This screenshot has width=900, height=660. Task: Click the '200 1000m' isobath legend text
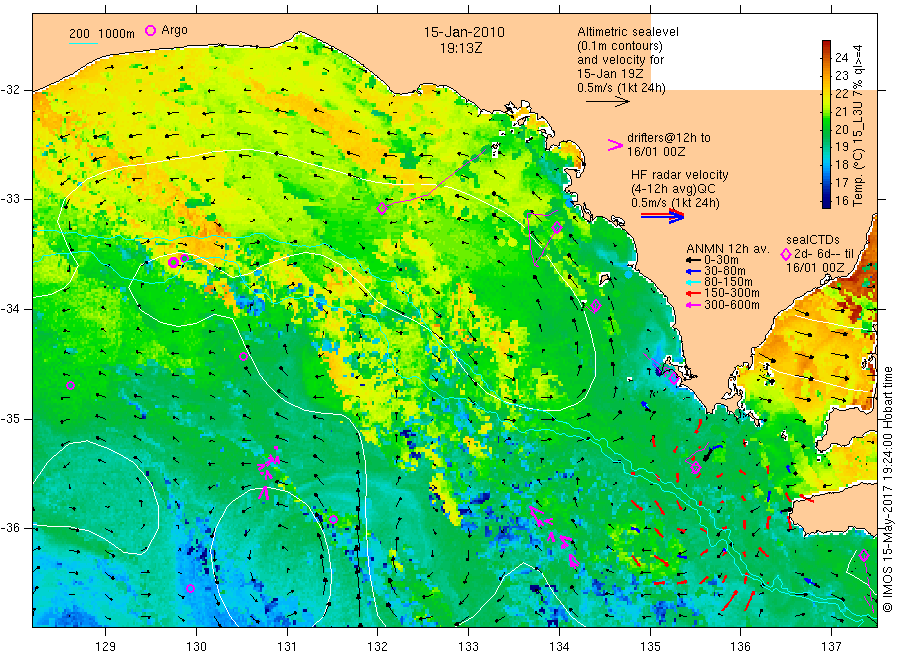tap(102, 34)
